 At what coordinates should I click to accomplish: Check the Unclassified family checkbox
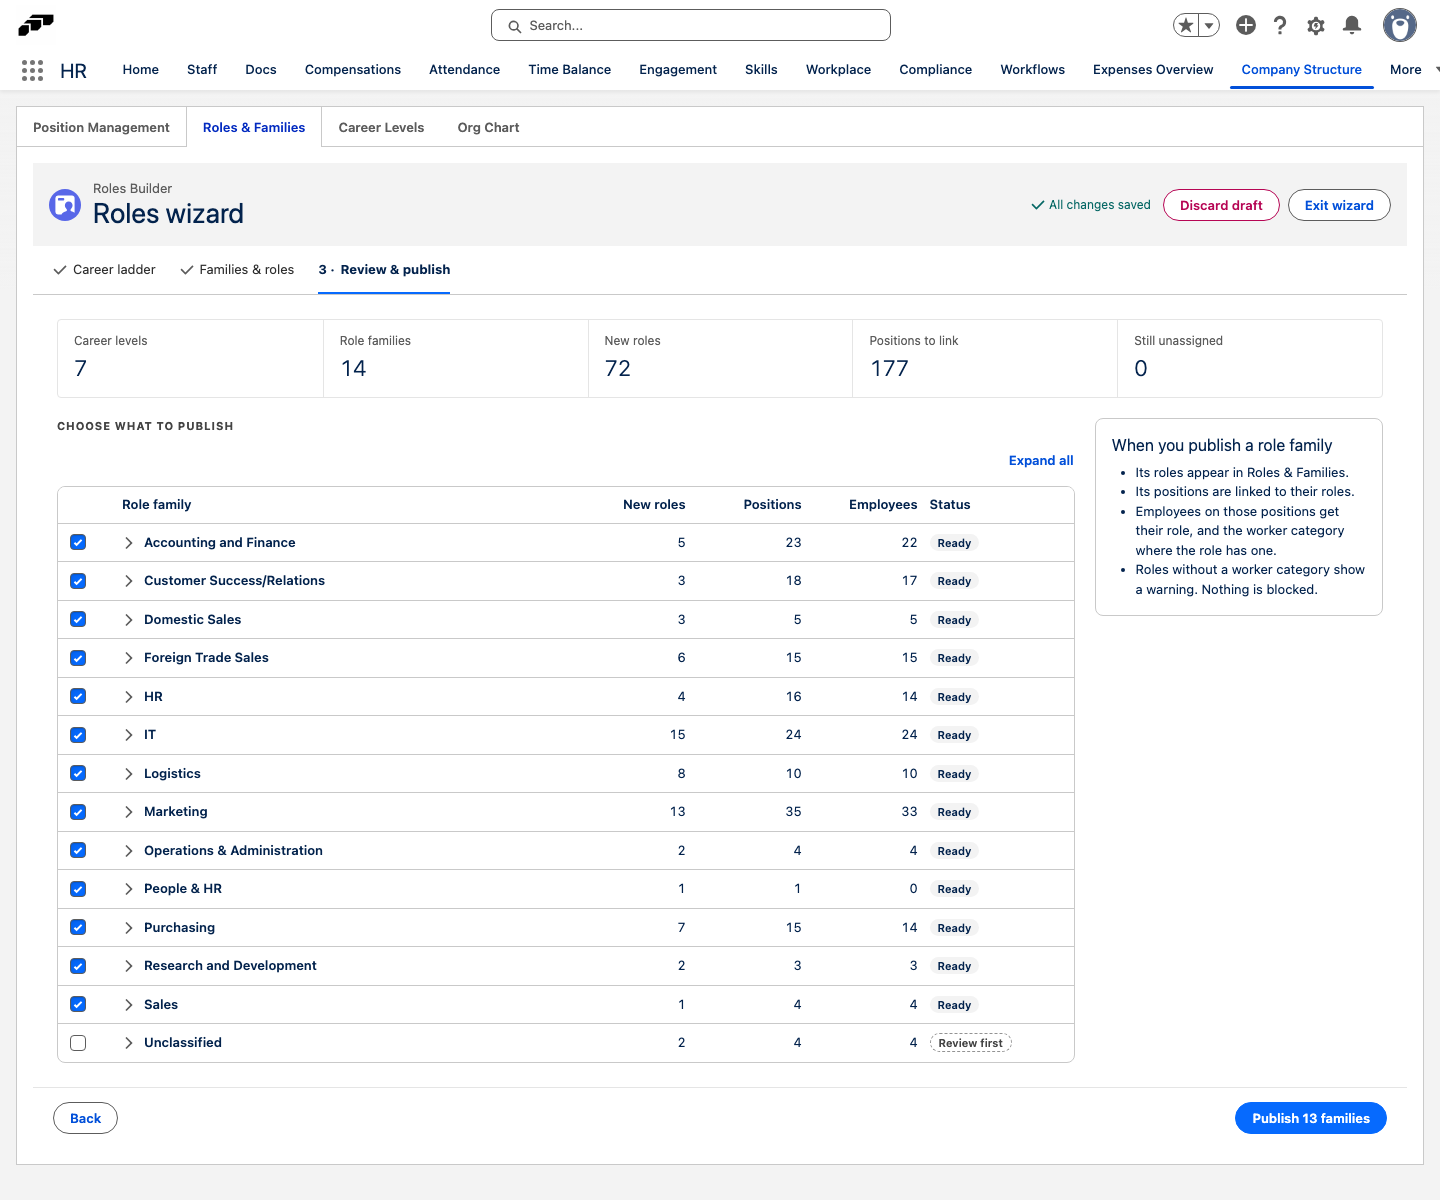coord(78,1043)
